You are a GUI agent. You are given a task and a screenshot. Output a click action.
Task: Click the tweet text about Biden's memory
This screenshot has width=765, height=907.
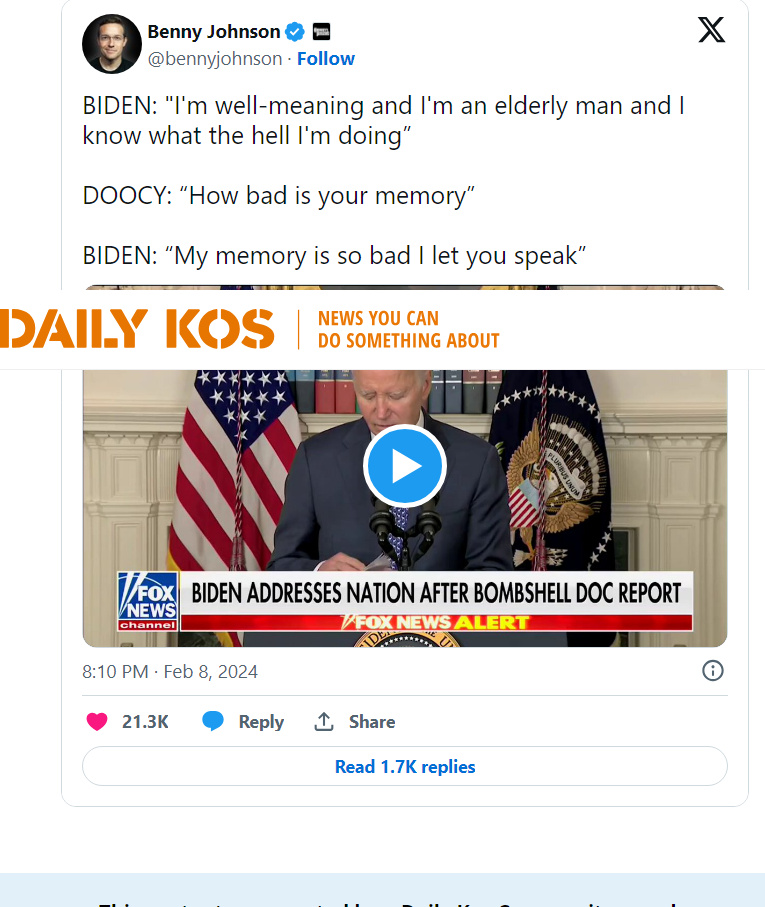click(383, 180)
